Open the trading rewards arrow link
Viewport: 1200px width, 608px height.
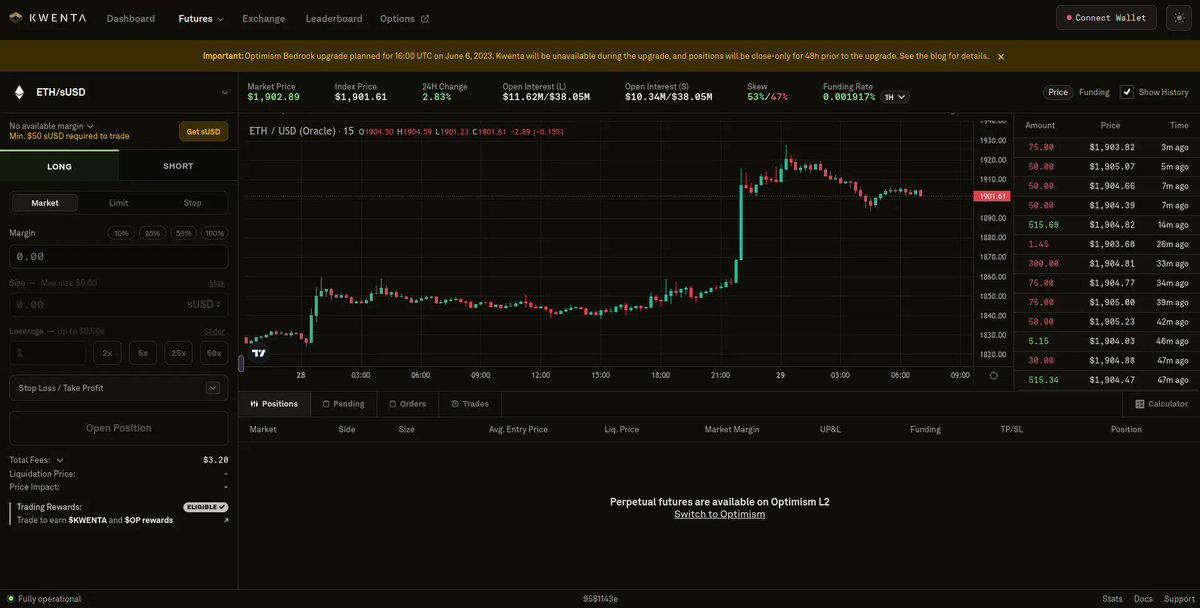pos(225,520)
